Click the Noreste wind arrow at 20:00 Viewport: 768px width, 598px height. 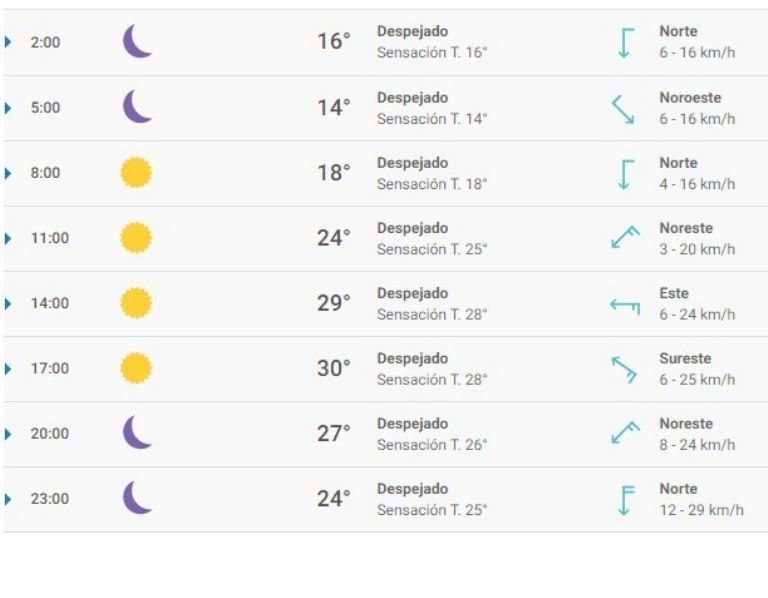[625, 434]
